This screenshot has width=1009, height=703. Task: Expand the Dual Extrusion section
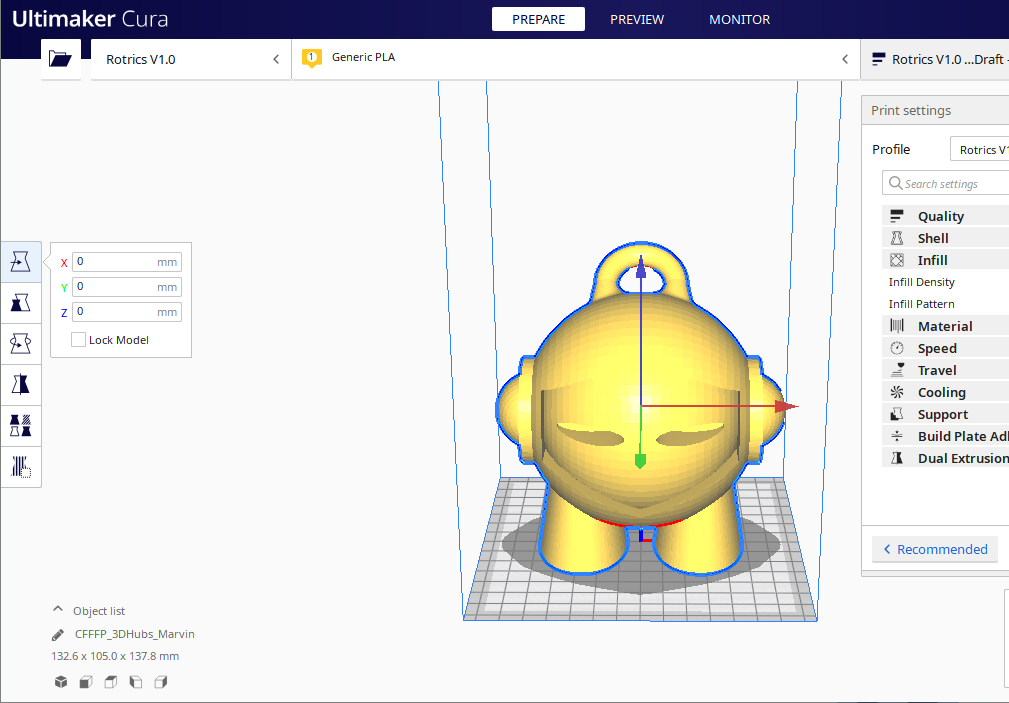[x=945, y=458]
